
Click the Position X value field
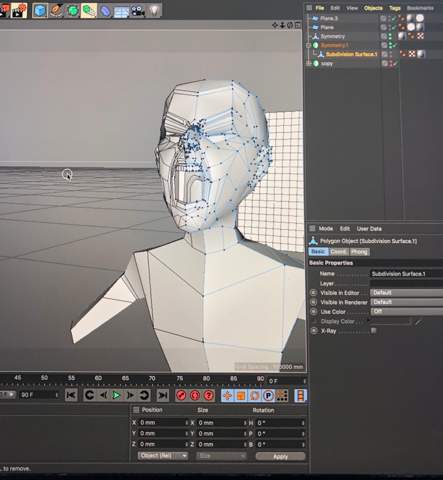point(163,423)
